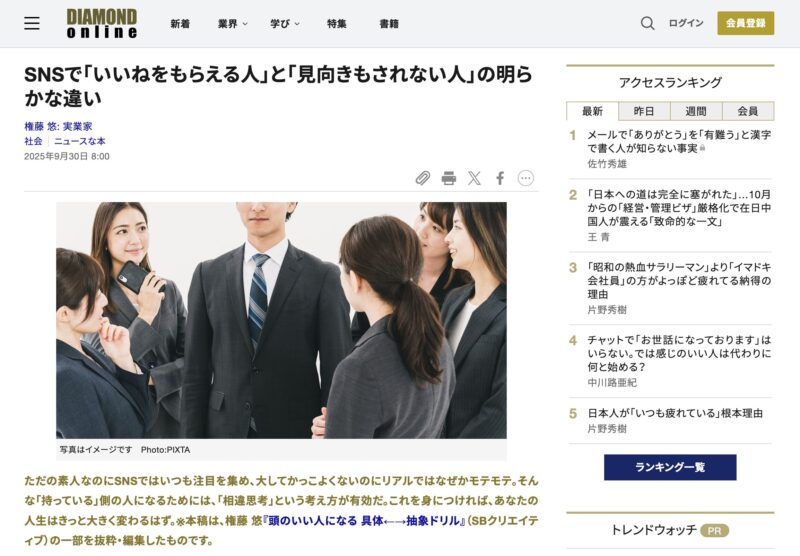Click the paperclip clip-article icon
The width and height of the screenshot is (800, 556).
tap(423, 178)
